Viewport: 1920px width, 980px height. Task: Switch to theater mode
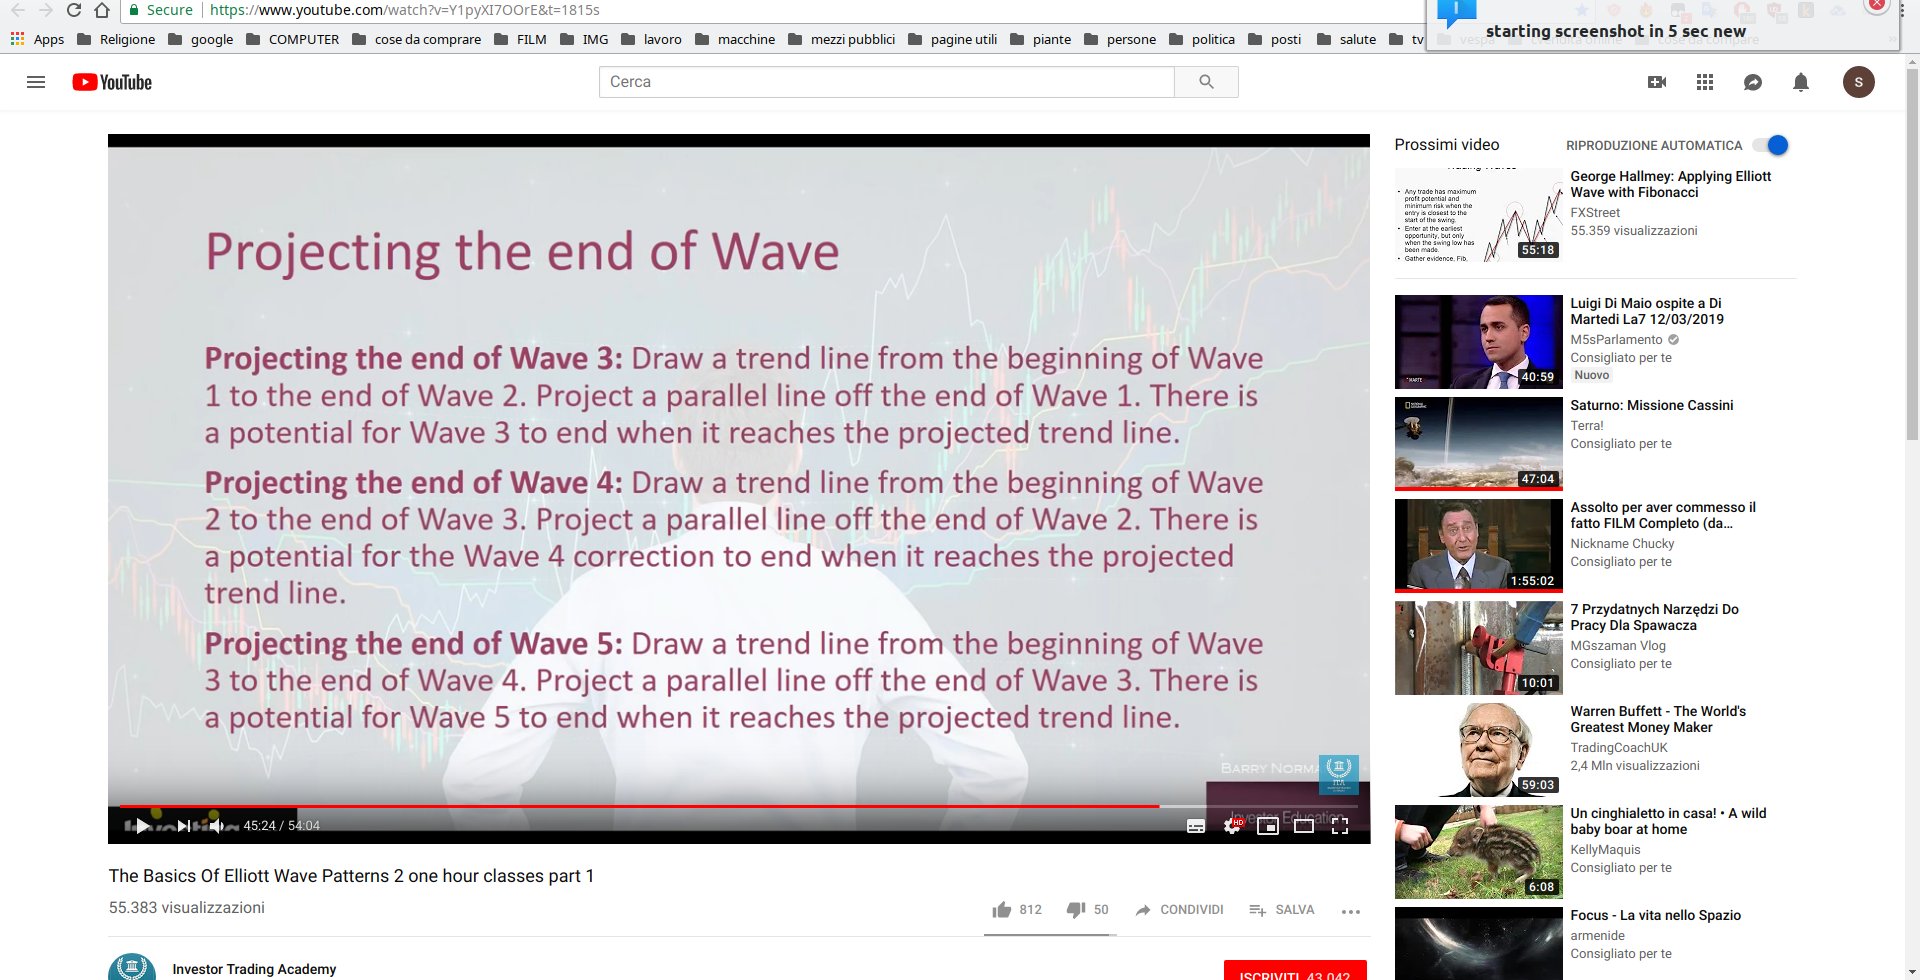(1304, 826)
